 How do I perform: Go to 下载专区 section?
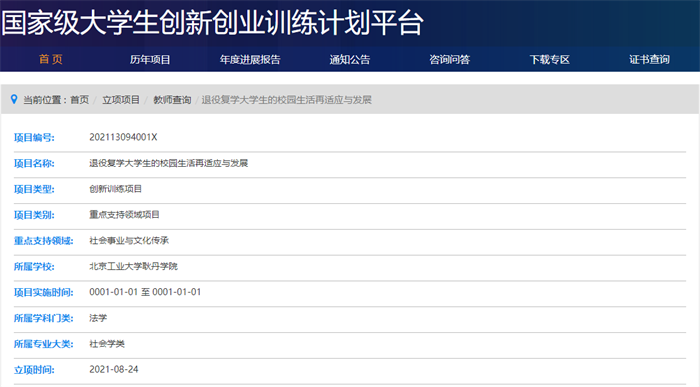pos(550,59)
